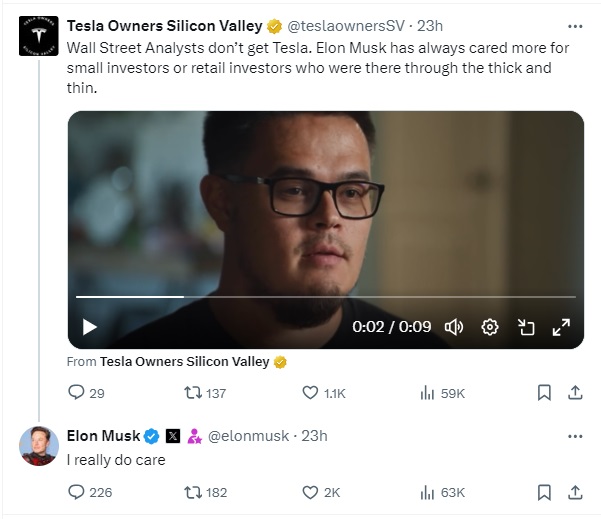601x519 pixels.
Task: Click Elon Musk's profile avatar
Action: pos(40,445)
